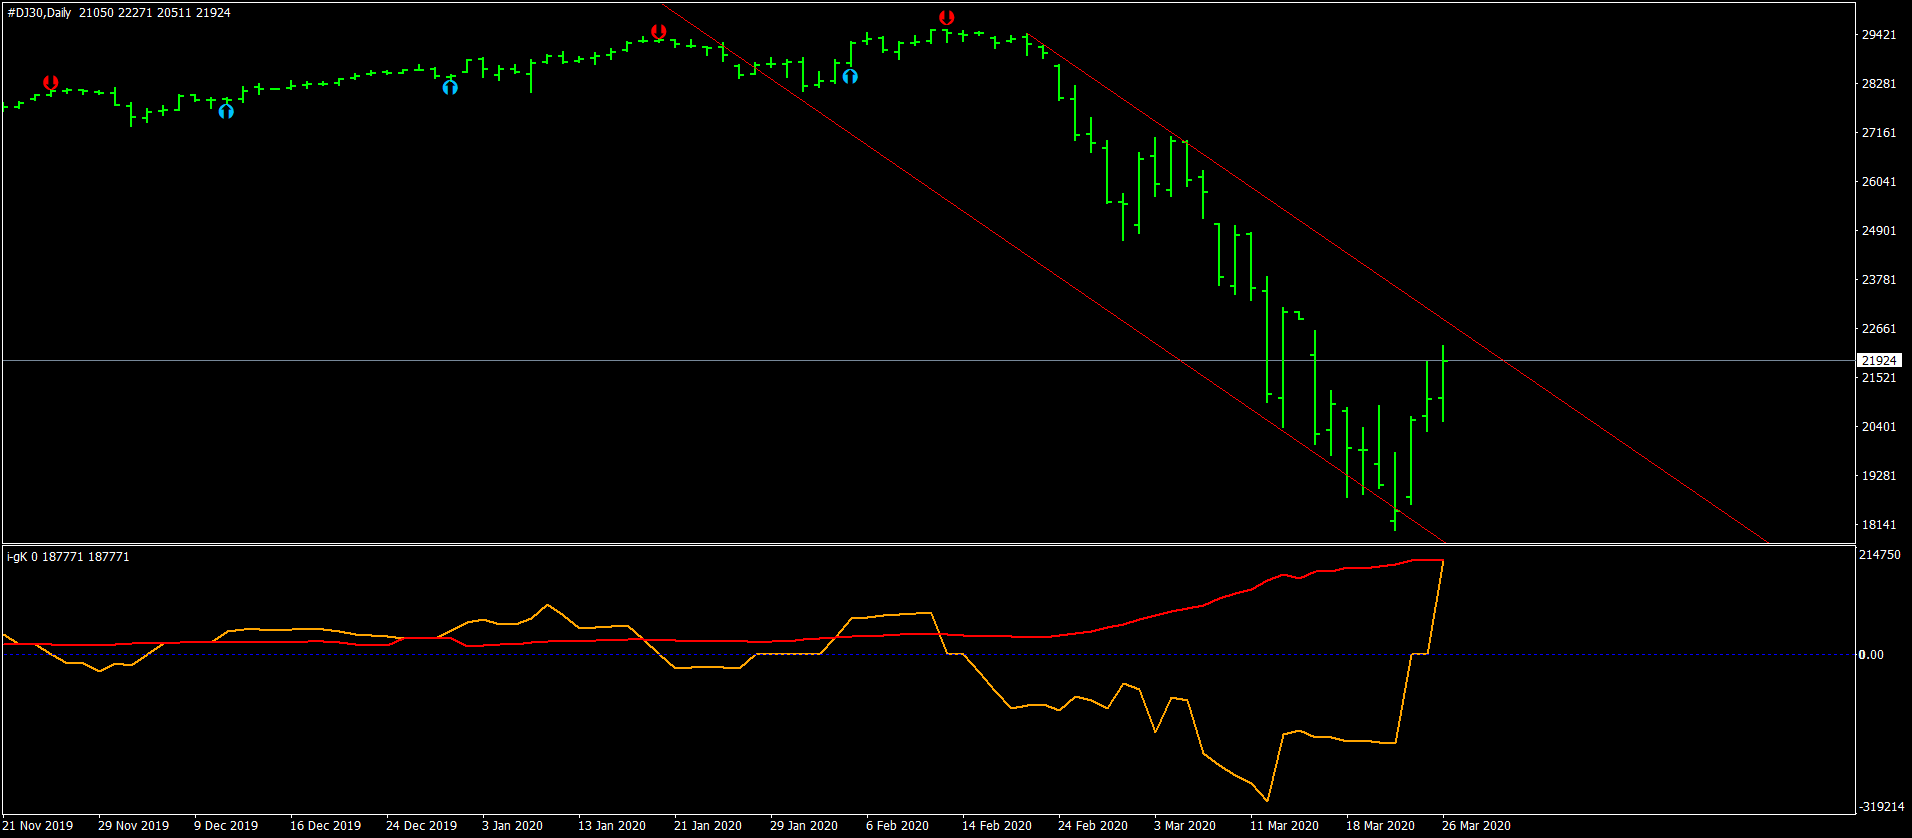
Task: Click the 29 Nov 2019 date label
Action: pos(133,826)
